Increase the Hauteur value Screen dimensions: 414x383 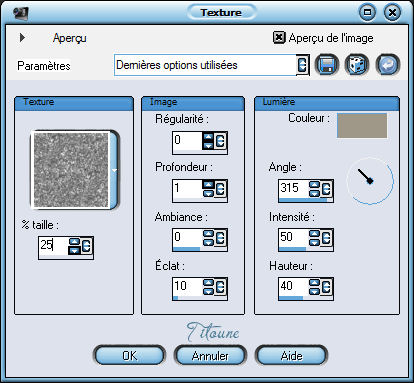pyautogui.click(x=315, y=283)
